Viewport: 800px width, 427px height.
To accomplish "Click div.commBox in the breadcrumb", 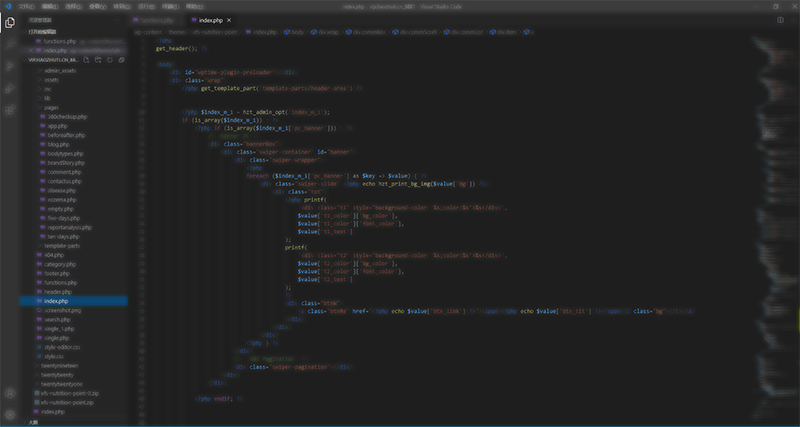I will (x=366, y=32).
